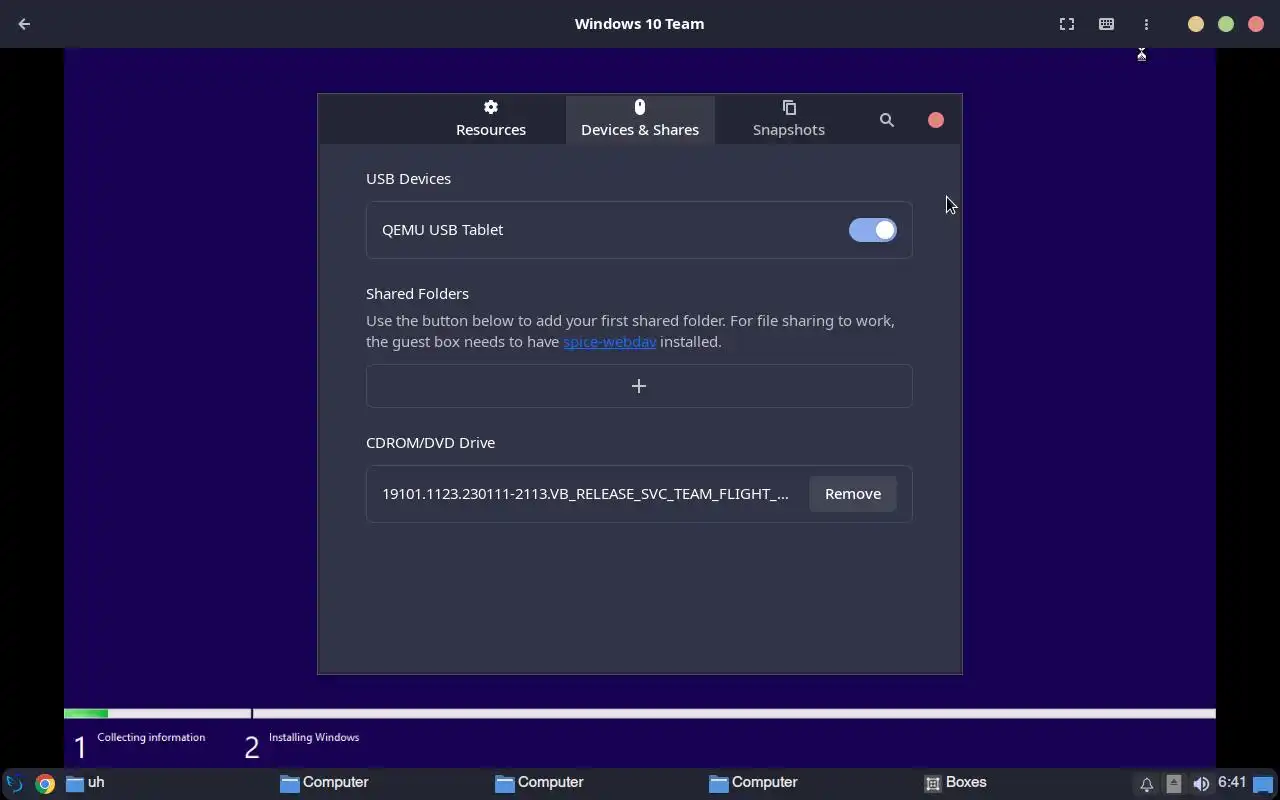1280x800 pixels.
Task: Open the application launcher in taskbar
Action: [x=14, y=783]
